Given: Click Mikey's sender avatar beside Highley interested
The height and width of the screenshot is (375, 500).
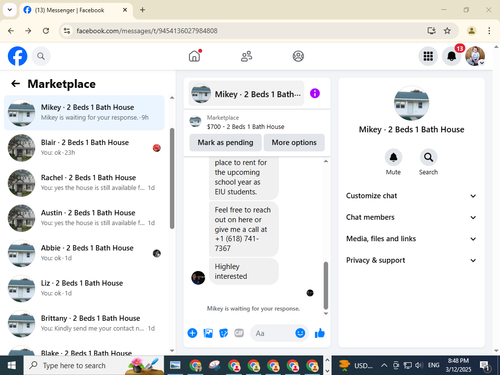Looking at the screenshot, I should 198,277.
